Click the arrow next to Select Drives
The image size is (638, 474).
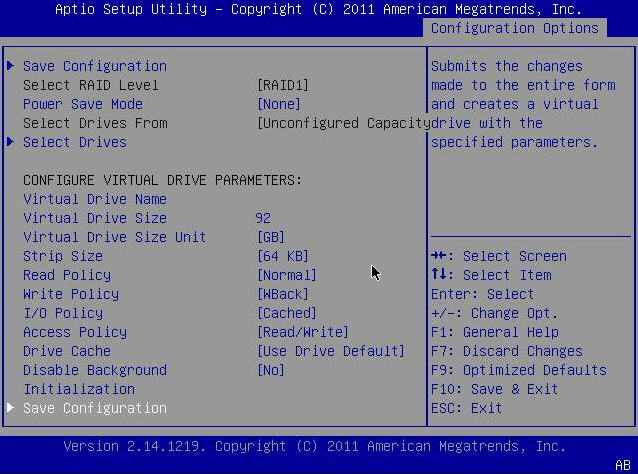tap(11, 142)
